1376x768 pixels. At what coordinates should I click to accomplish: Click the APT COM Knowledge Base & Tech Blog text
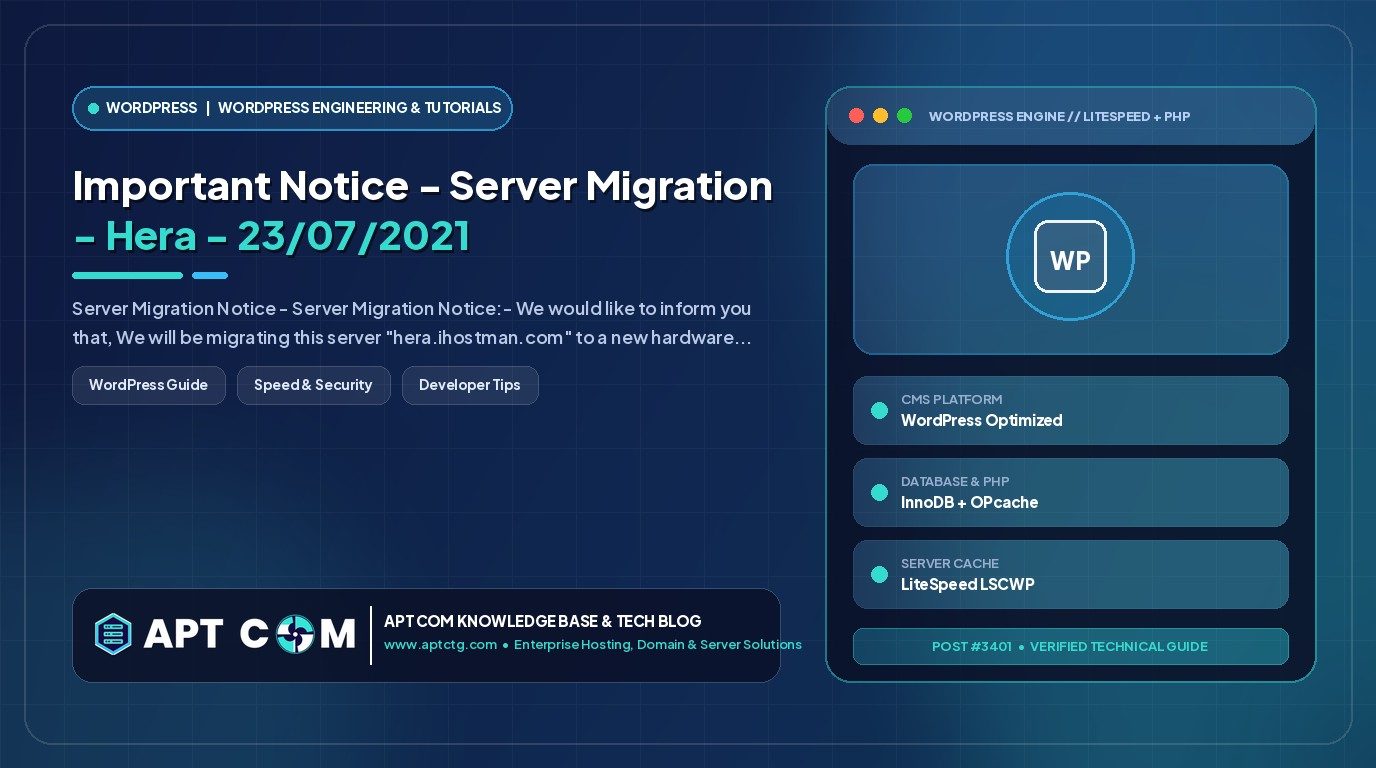click(x=542, y=621)
